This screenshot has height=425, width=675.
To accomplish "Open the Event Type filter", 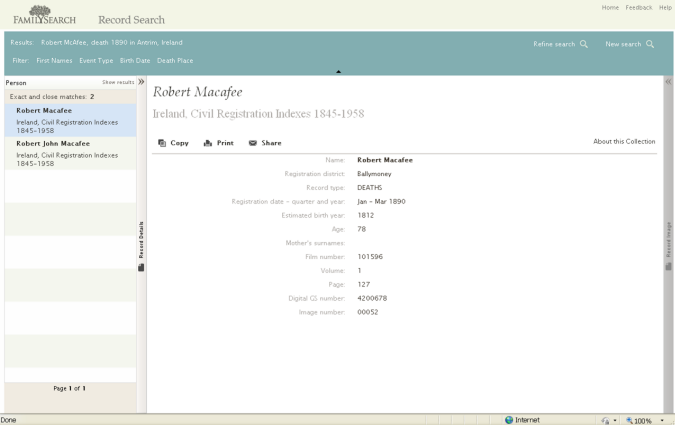I will click(96, 61).
